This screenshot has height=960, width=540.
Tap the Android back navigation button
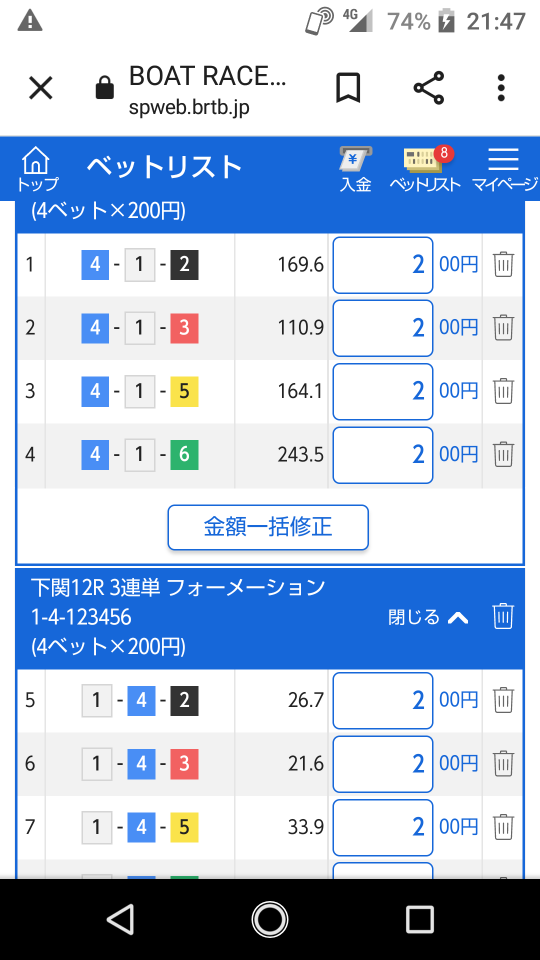(x=120, y=919)
